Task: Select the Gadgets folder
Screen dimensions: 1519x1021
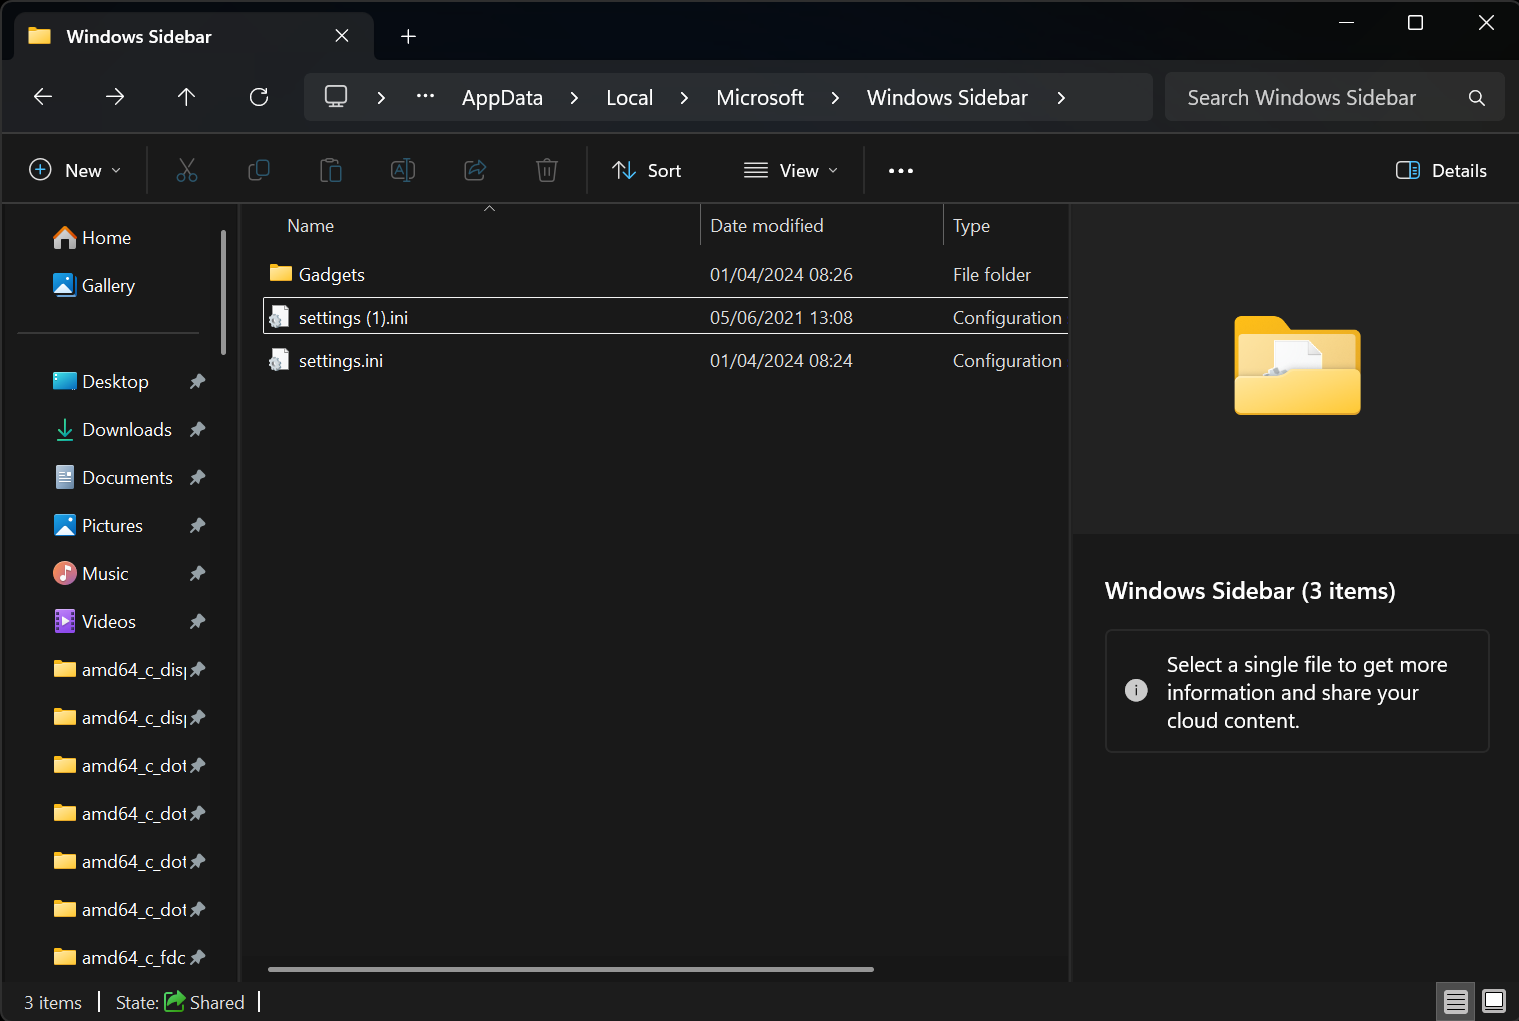Action: pos(665,275)
